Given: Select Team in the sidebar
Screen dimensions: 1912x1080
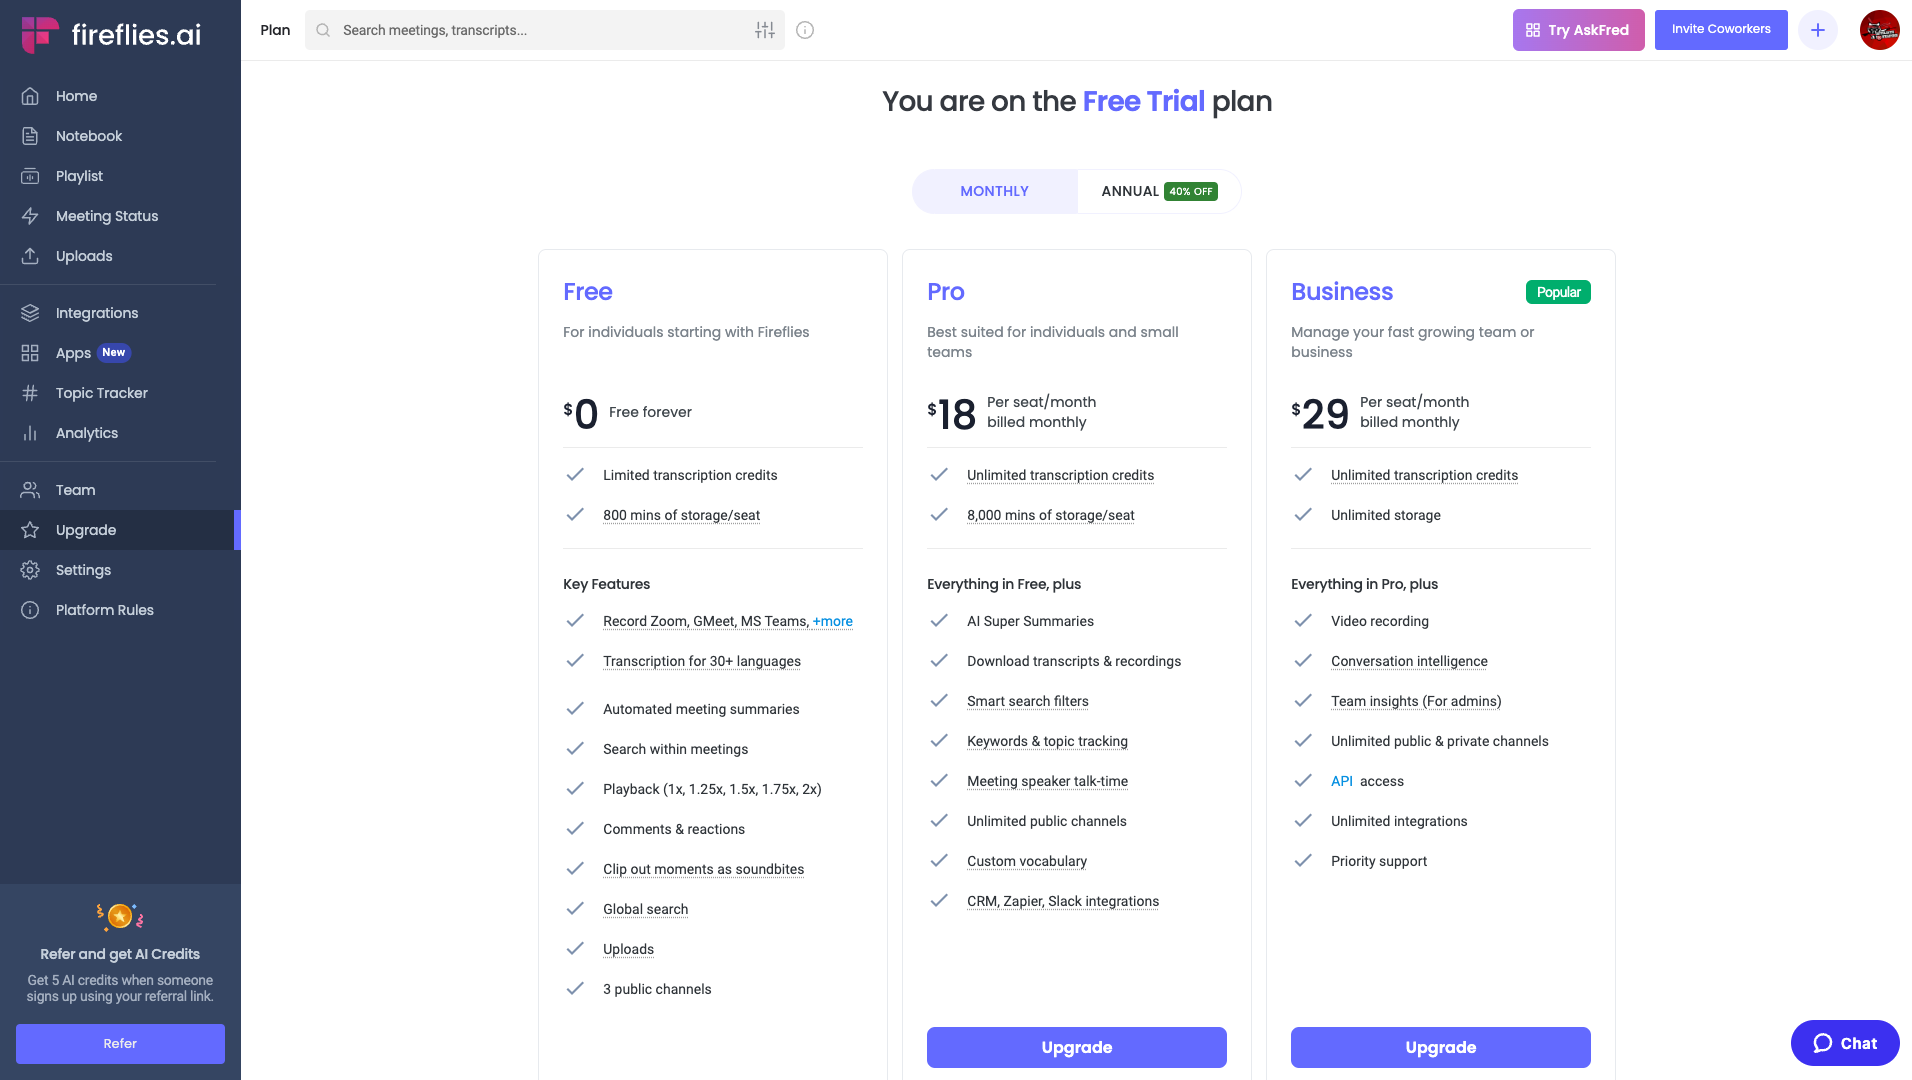Looking at the screenshot, I should 75,490.
